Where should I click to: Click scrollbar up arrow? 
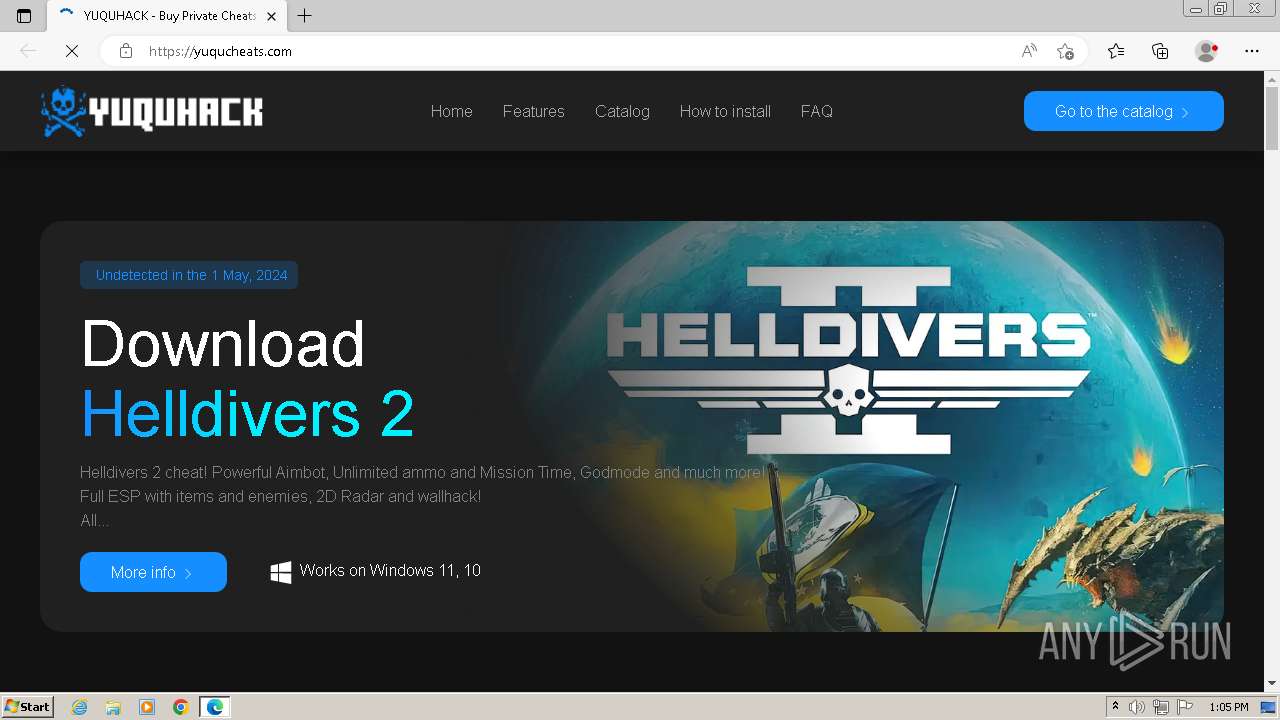click(1271, 78)
